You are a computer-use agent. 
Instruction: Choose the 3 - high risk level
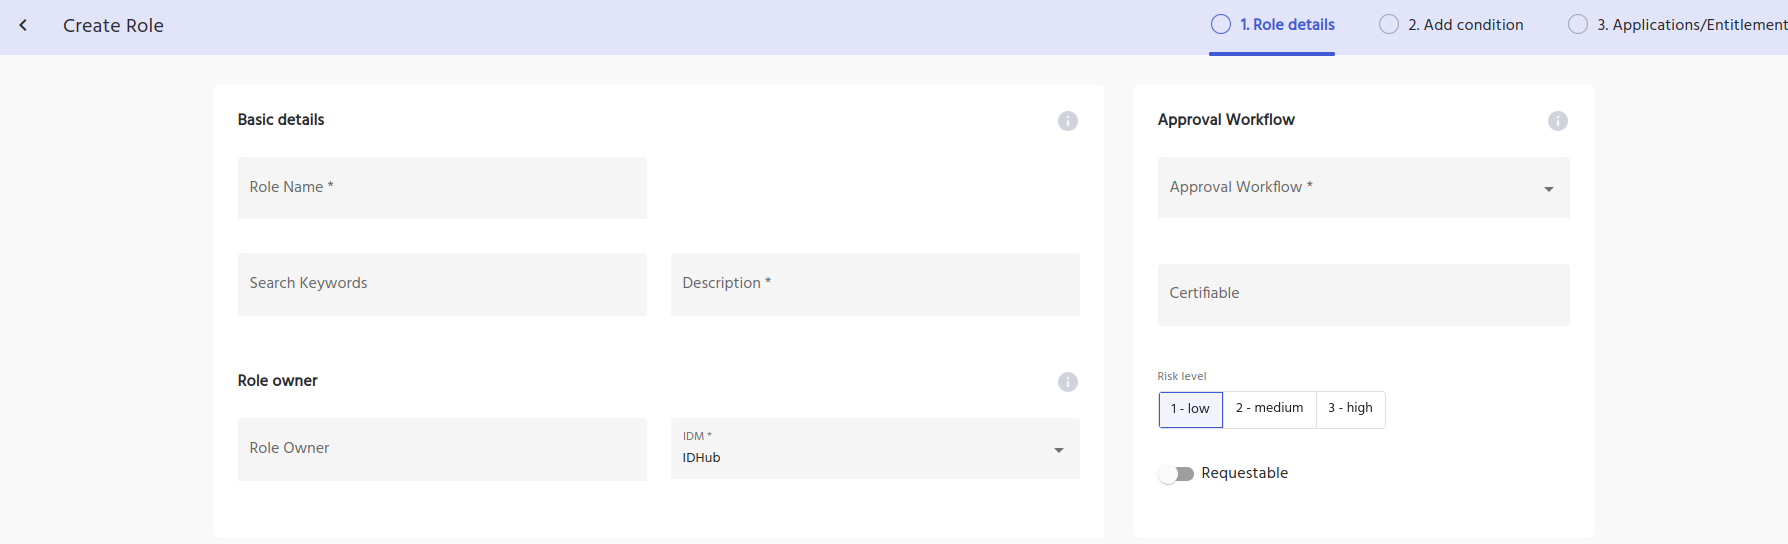point(1350,409)
